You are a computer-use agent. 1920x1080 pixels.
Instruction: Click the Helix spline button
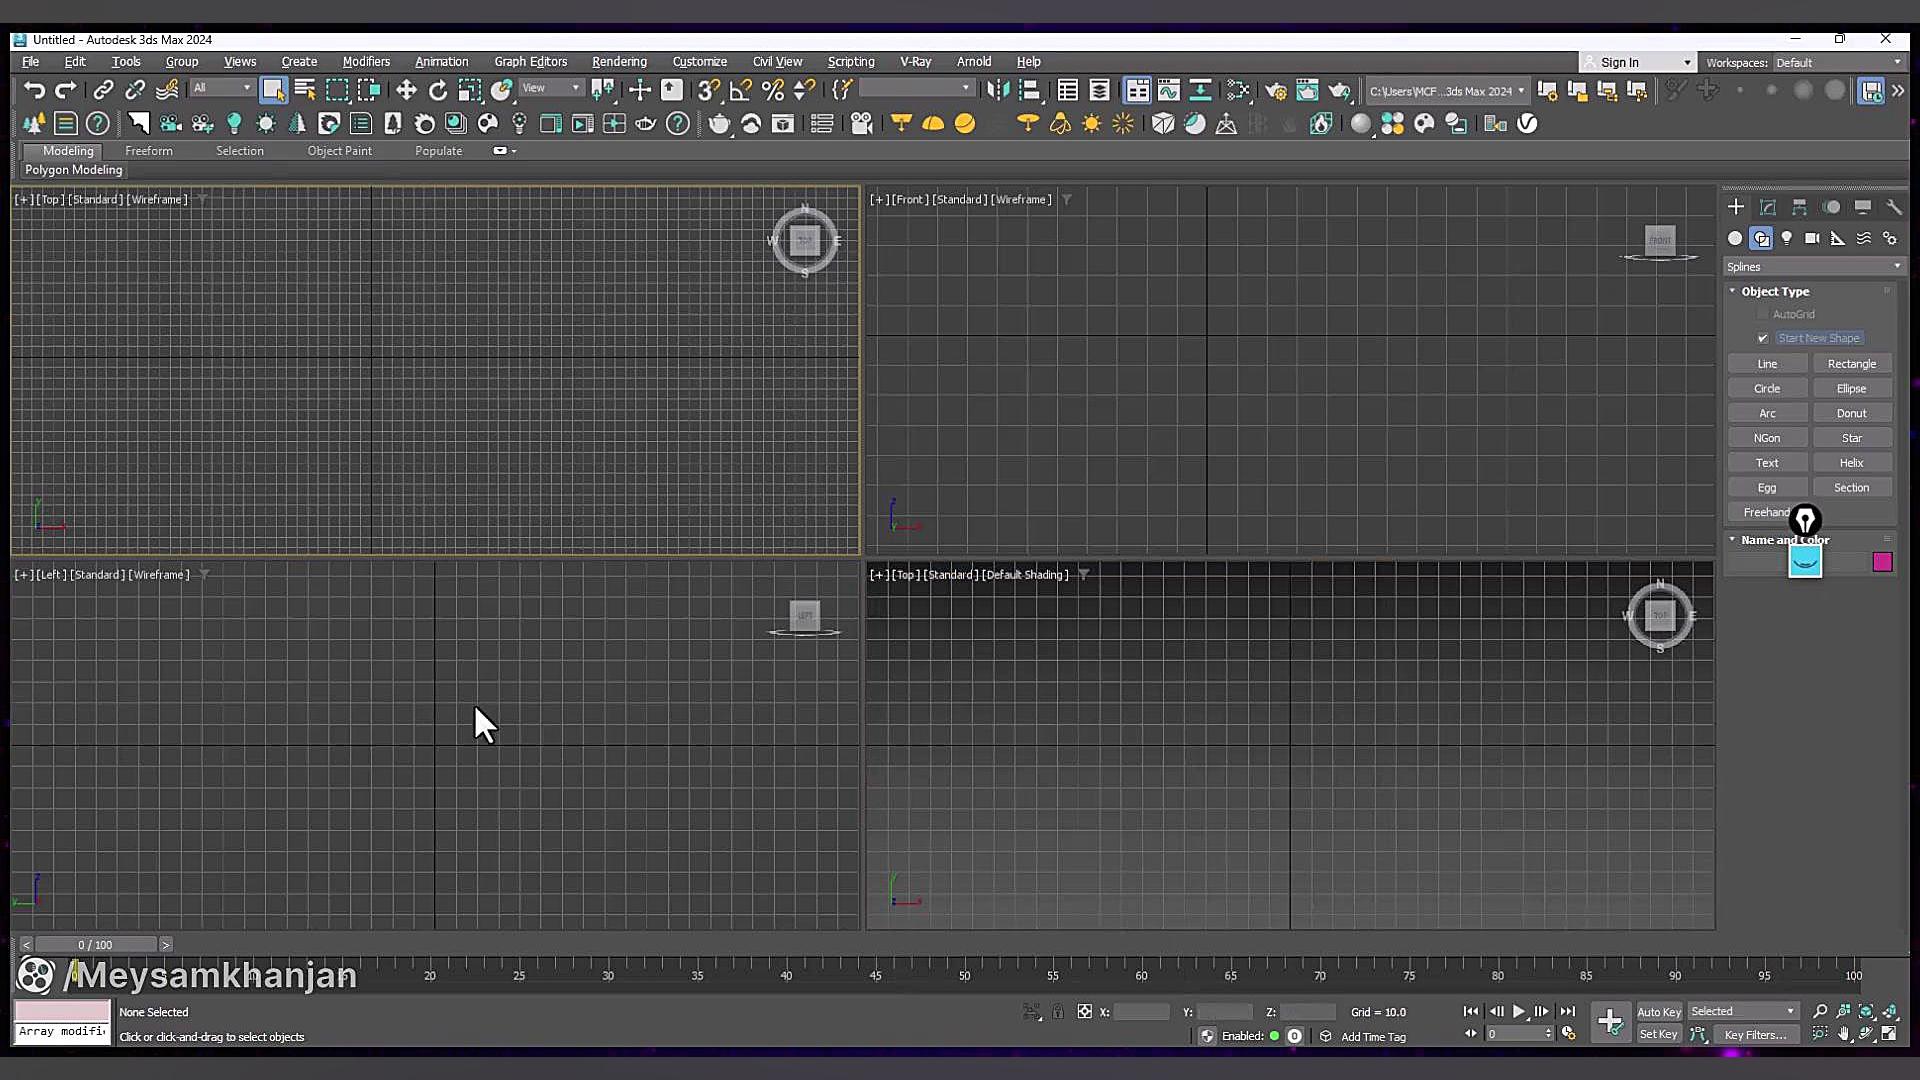tap(1851, 463)
